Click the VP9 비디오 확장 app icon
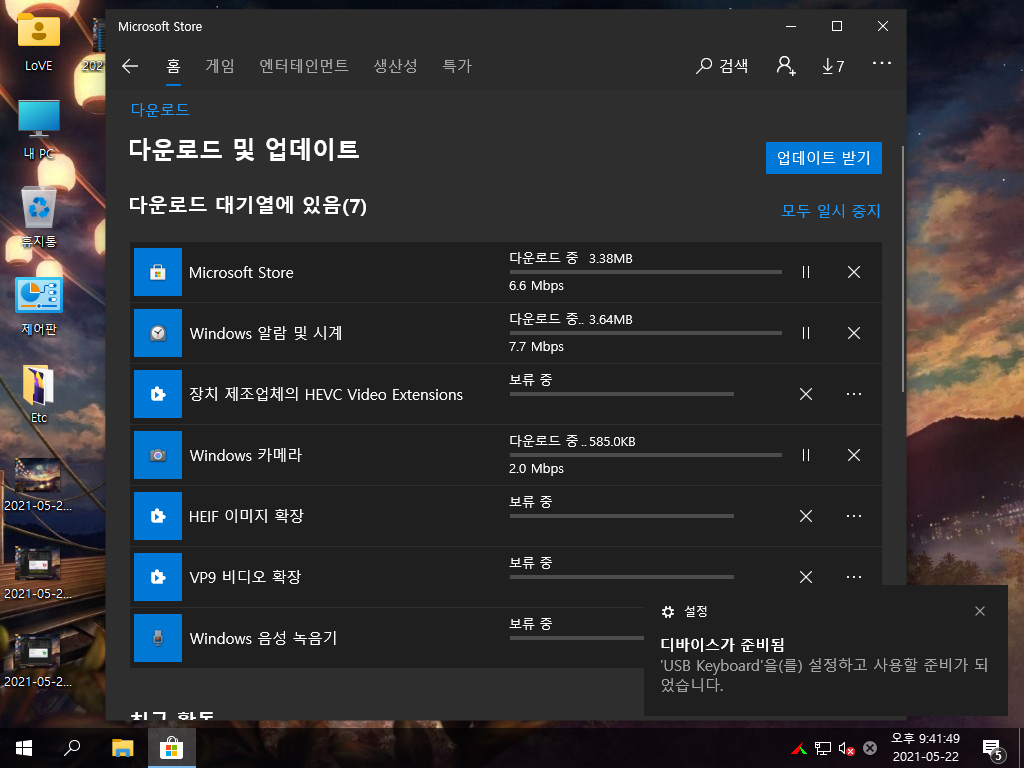 158,577
